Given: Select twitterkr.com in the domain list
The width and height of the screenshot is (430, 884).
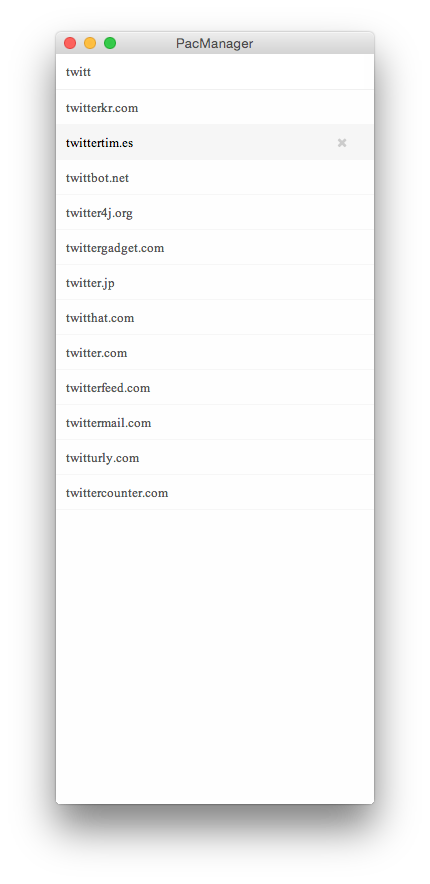Looking at the screenshot, I should [215, 107].
